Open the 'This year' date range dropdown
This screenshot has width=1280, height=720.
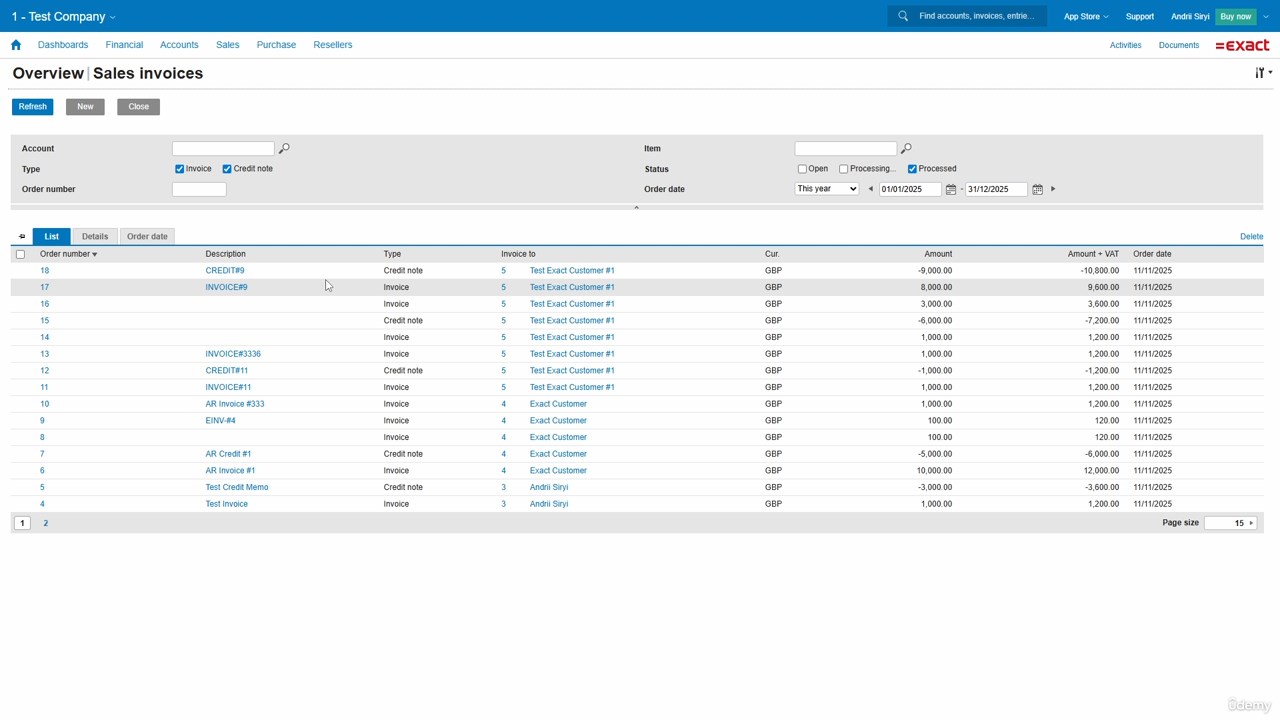click(x=826, y=189)
